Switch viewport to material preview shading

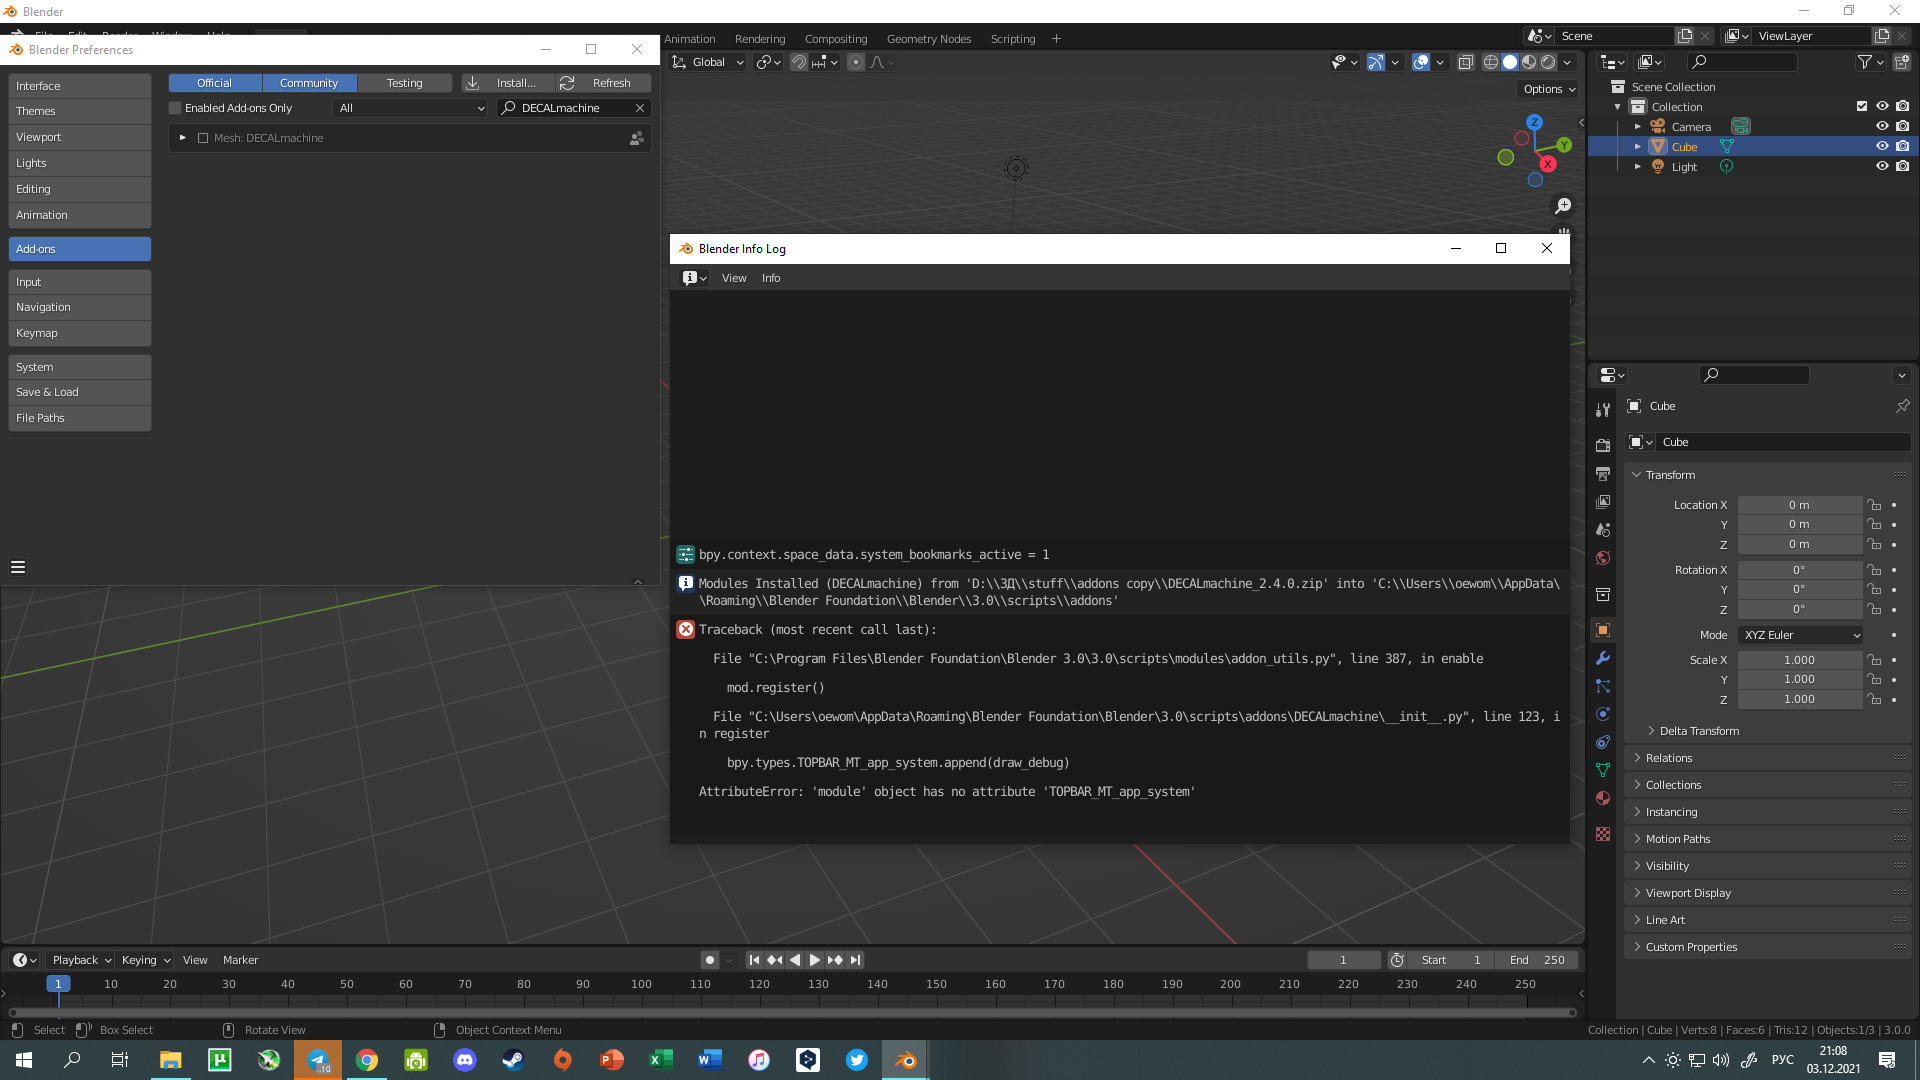pos(1529,62)
